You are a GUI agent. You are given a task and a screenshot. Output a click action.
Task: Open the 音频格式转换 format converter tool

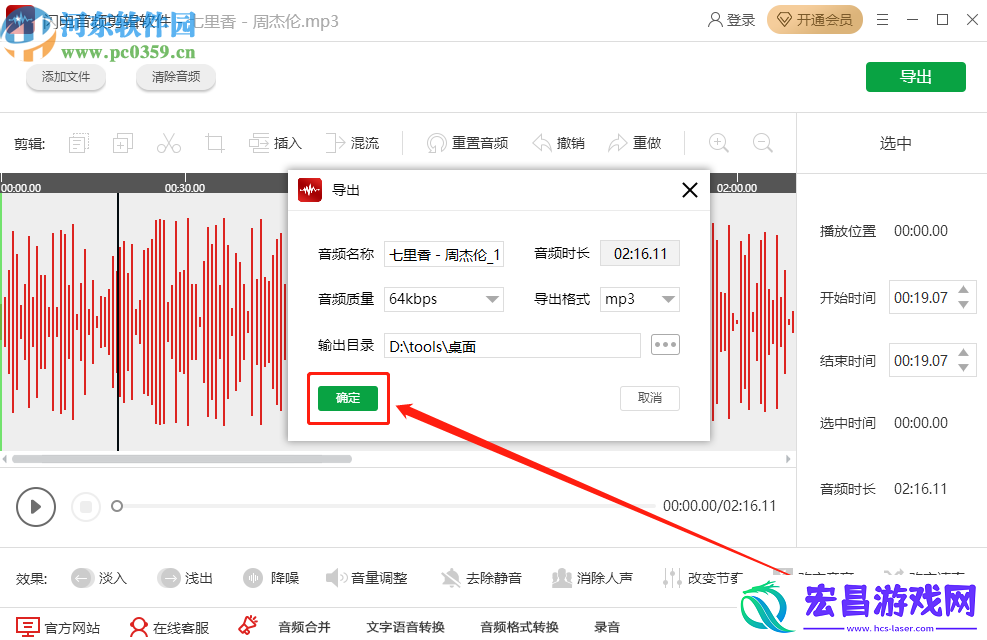pyautogui.click(x=519, y=627)
